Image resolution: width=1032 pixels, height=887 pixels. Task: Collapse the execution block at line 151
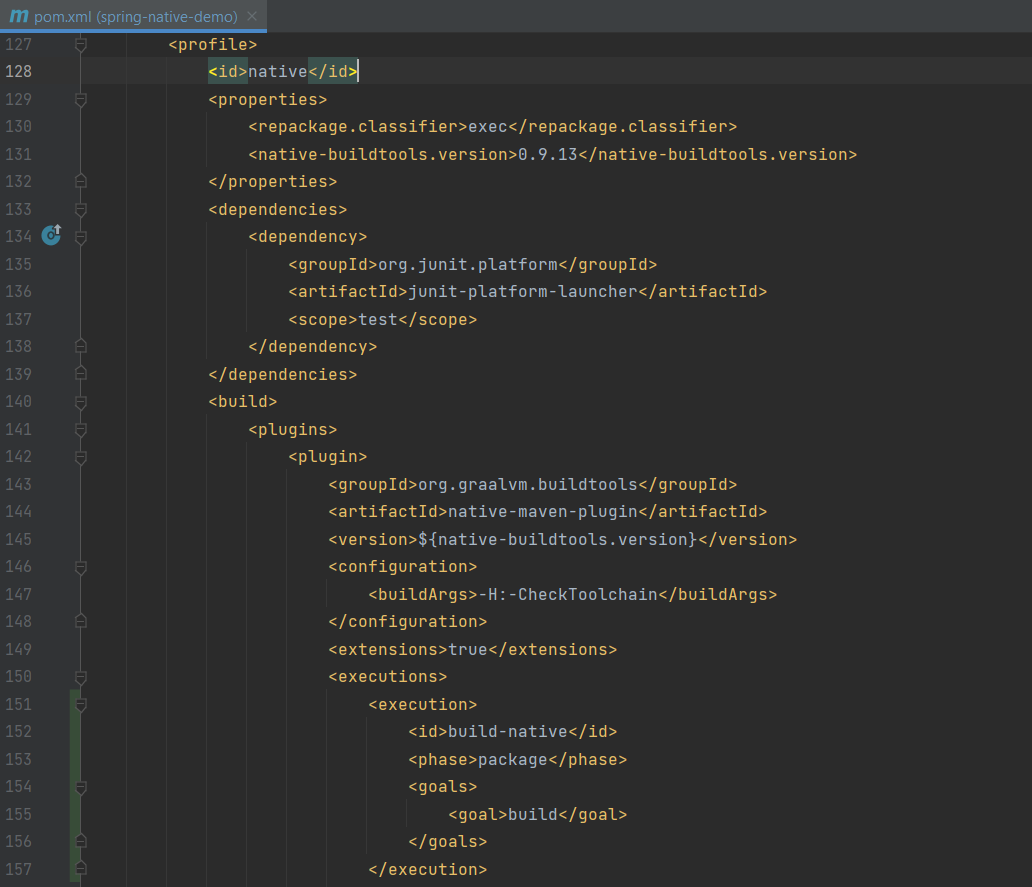(x=81, y=705)
